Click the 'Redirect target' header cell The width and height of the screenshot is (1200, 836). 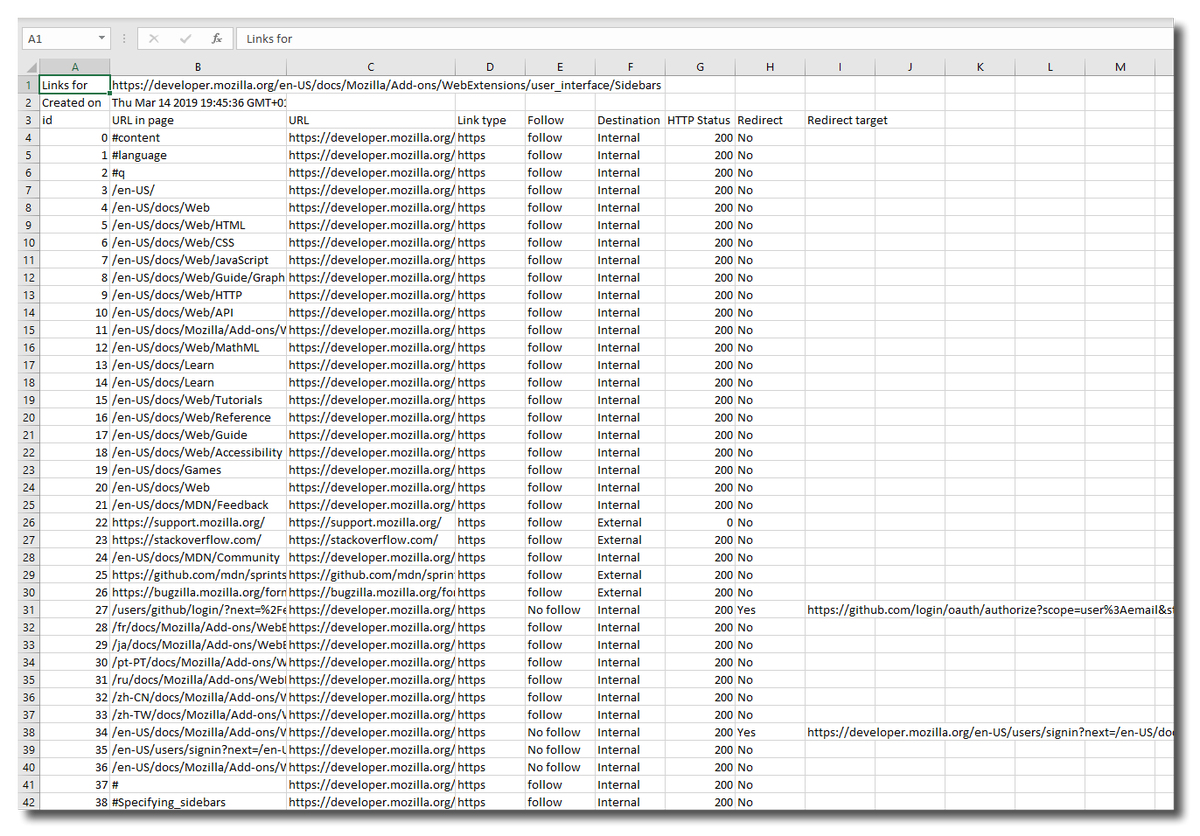tap(840, 120)
